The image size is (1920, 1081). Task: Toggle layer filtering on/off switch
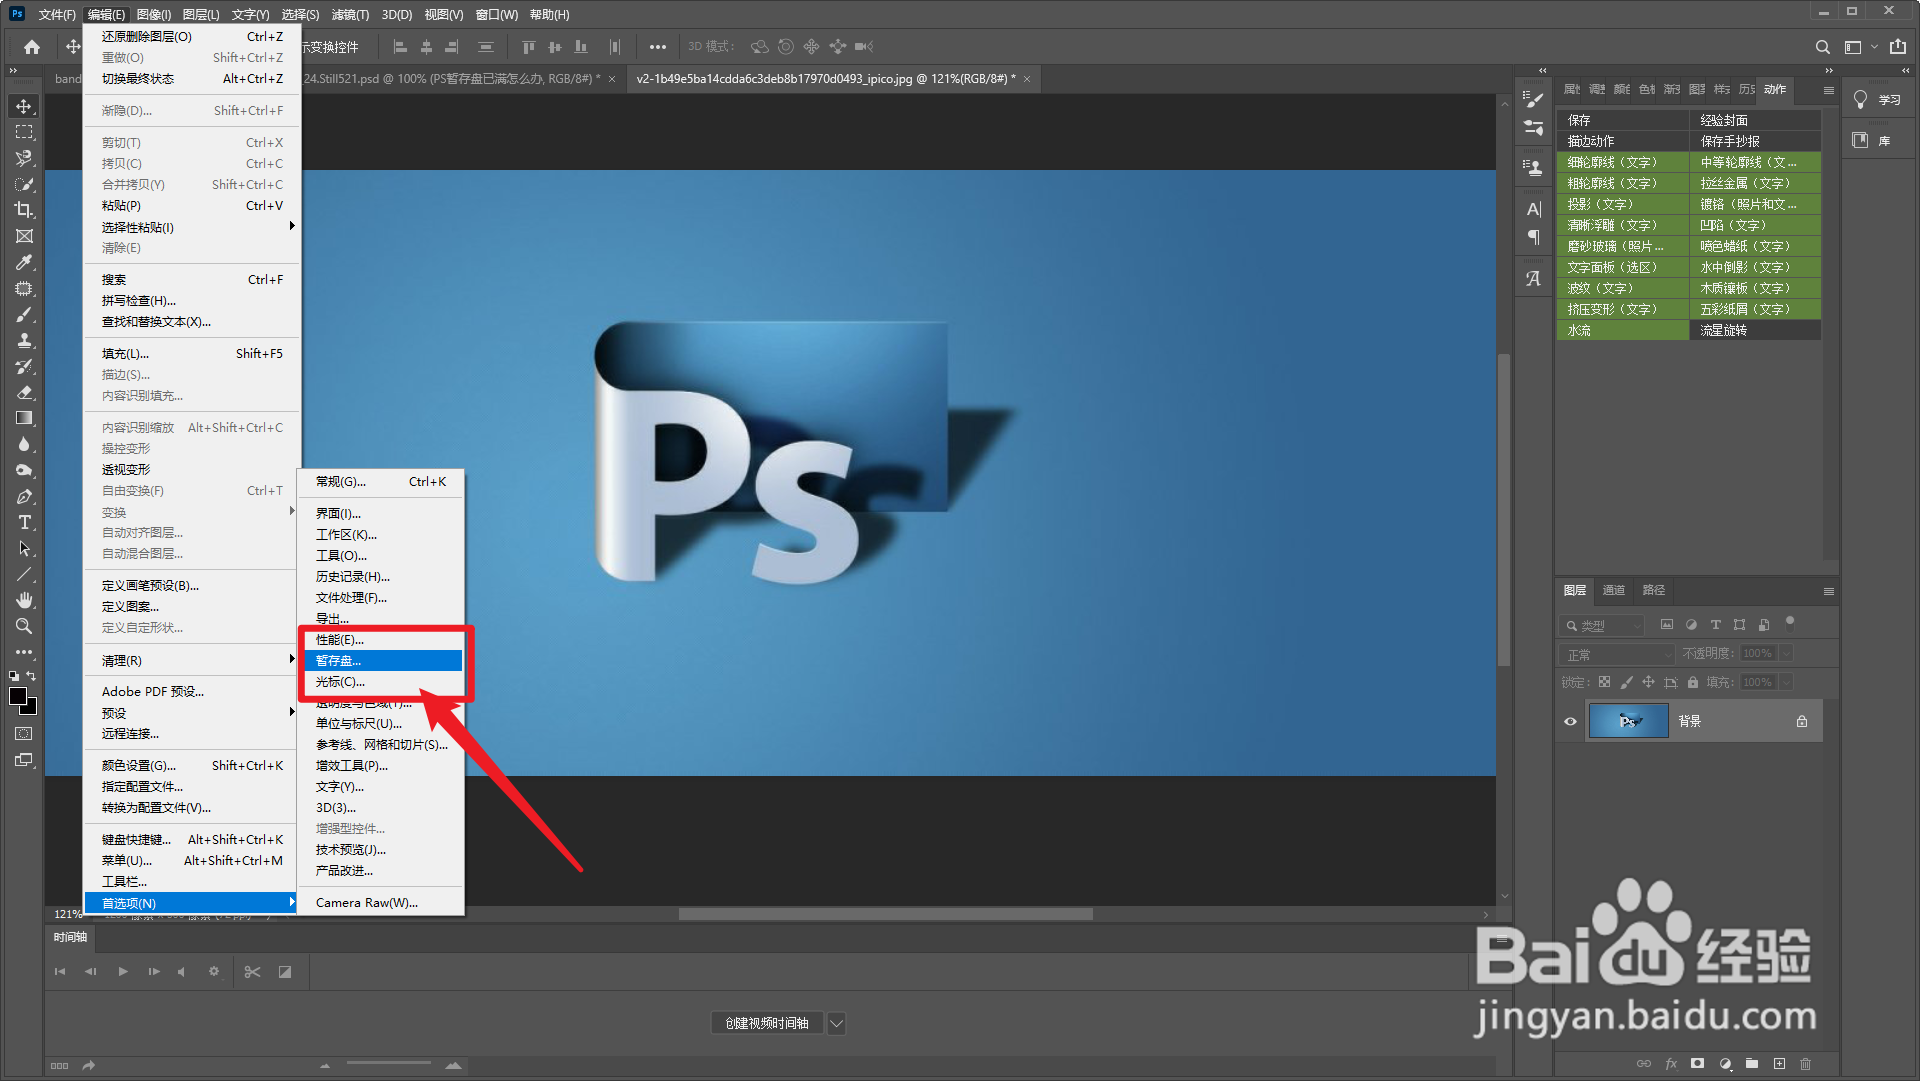1790,622
